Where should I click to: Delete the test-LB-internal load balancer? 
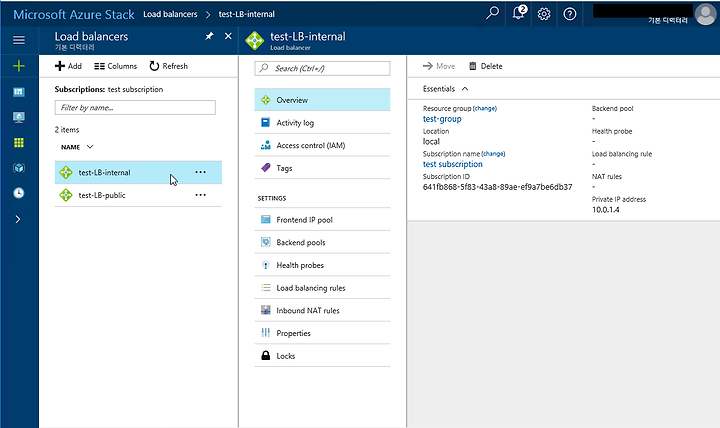point(485,66)
